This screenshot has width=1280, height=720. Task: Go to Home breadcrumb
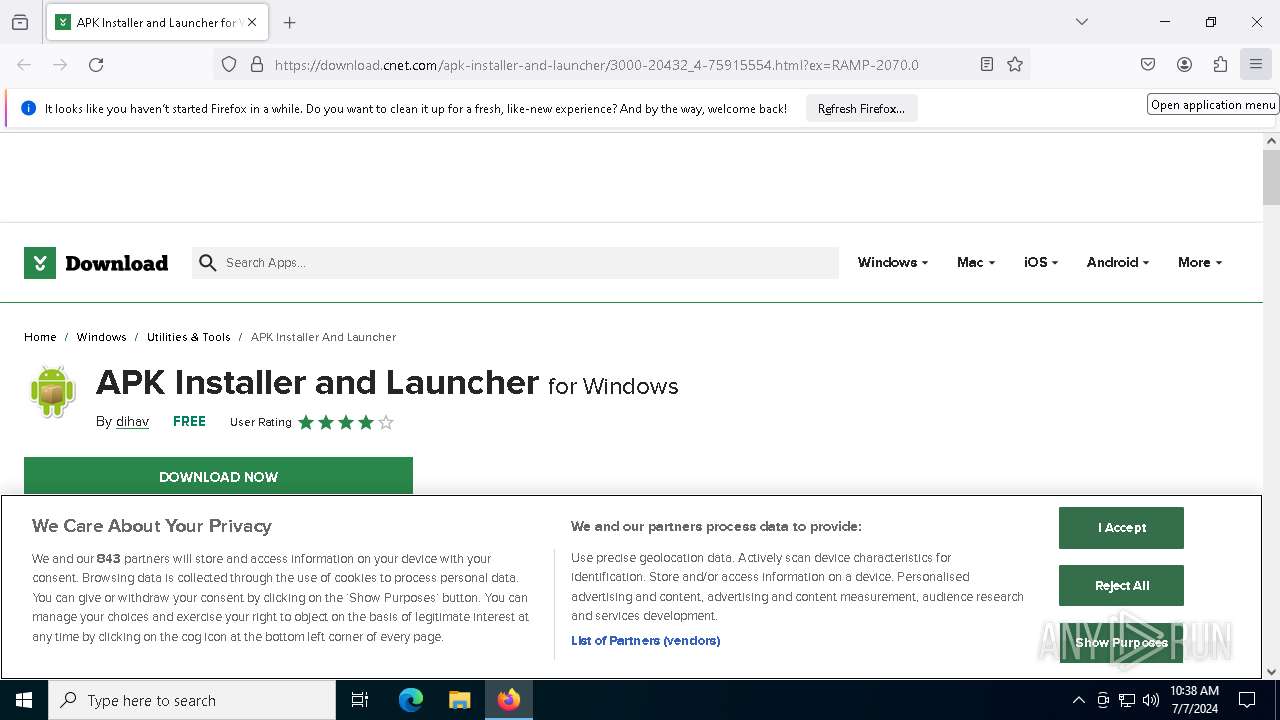pos(40,337)
